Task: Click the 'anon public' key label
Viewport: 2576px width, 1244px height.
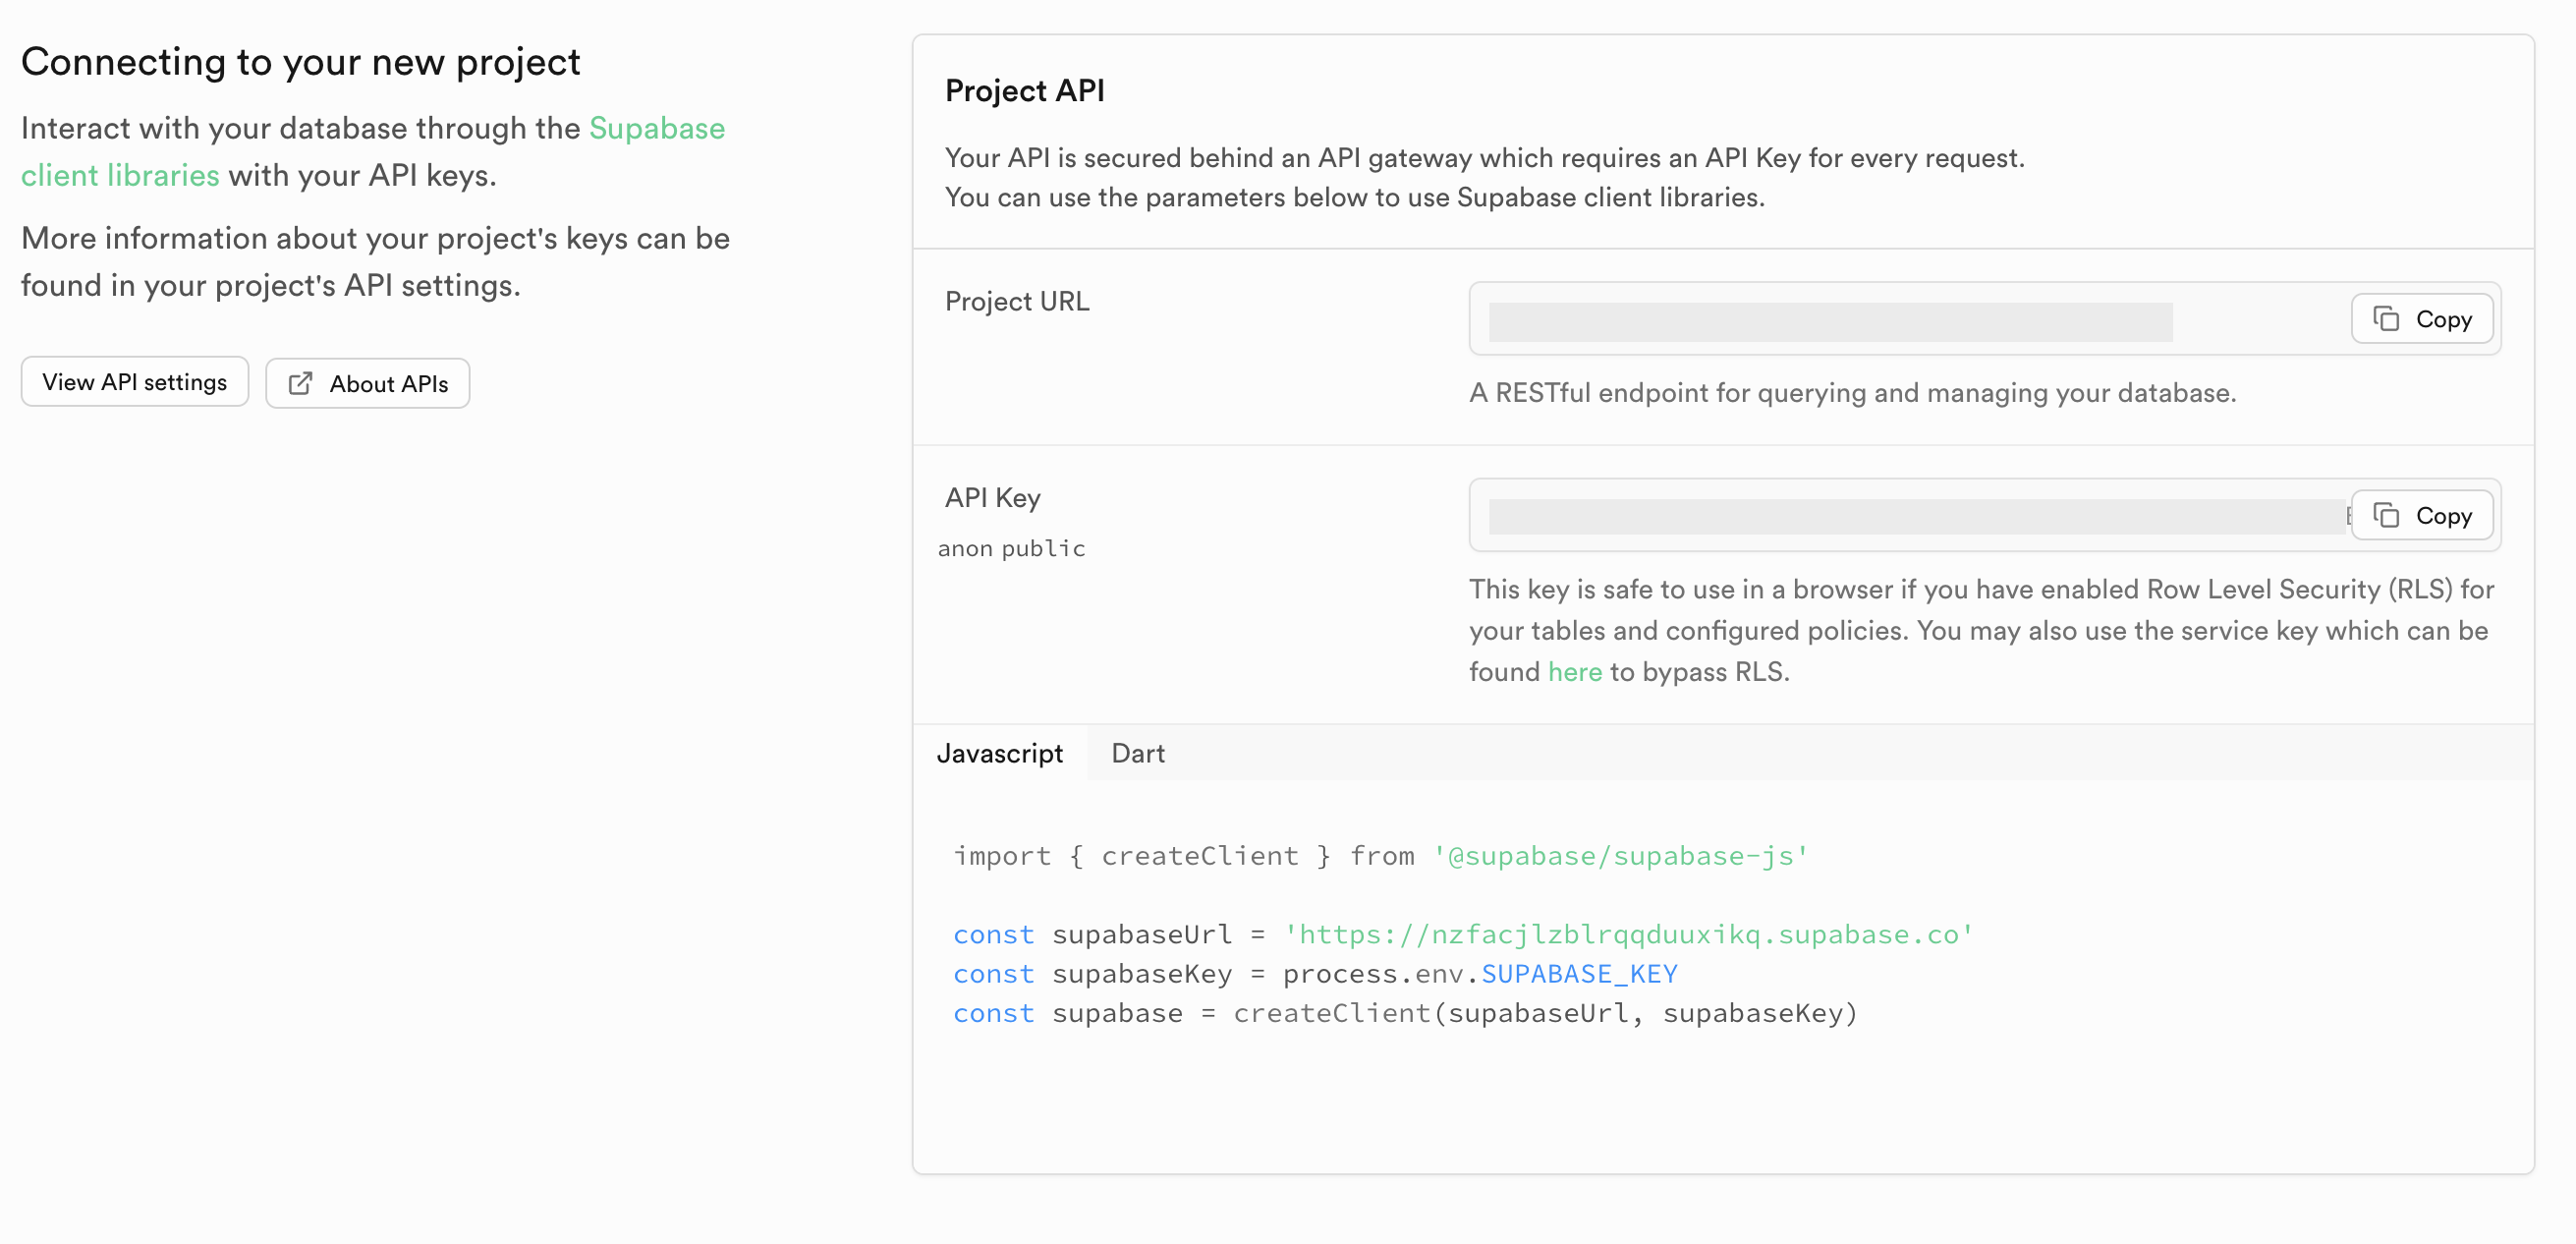Action: [1011, 548]
